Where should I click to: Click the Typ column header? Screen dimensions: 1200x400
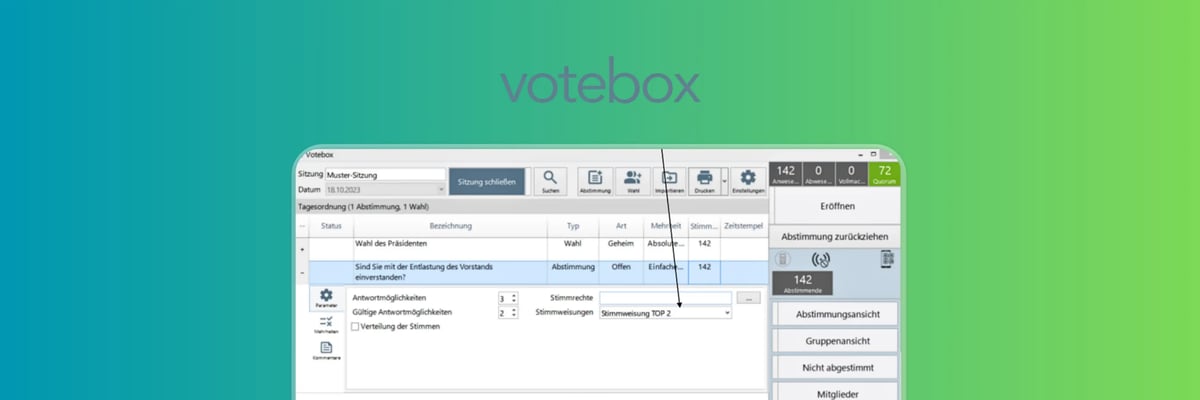[x=573, y=226]
